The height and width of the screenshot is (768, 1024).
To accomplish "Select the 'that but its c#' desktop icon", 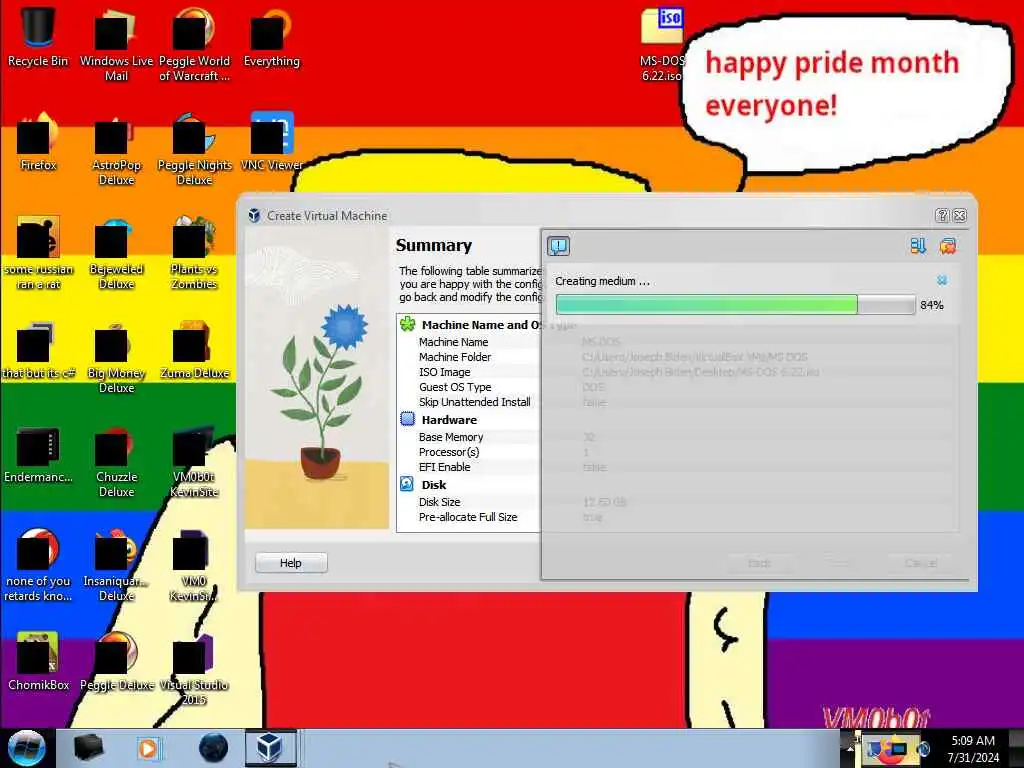I will (x=38, y=351).
